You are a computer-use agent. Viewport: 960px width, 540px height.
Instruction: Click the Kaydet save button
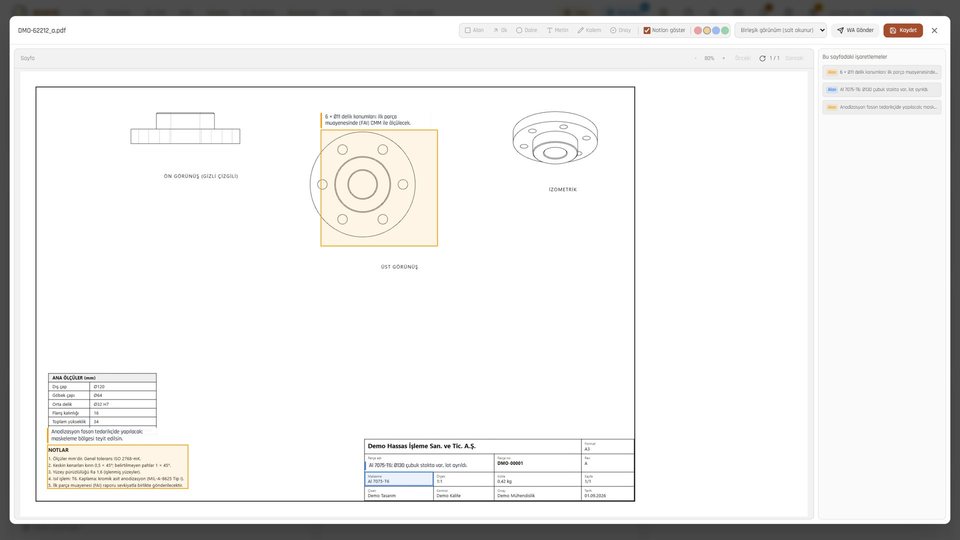pos(903,30)
